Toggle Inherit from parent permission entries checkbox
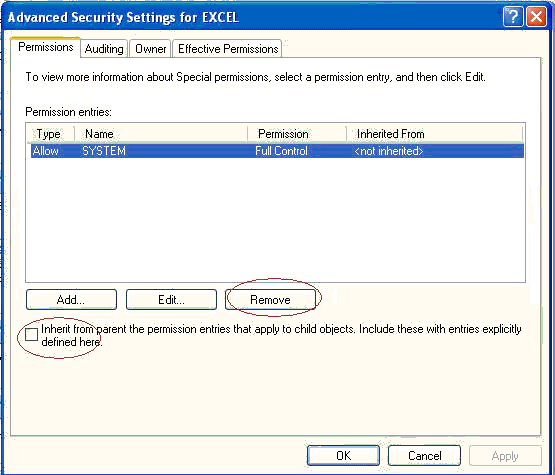 pyautogui.click(x=32, y=334)
